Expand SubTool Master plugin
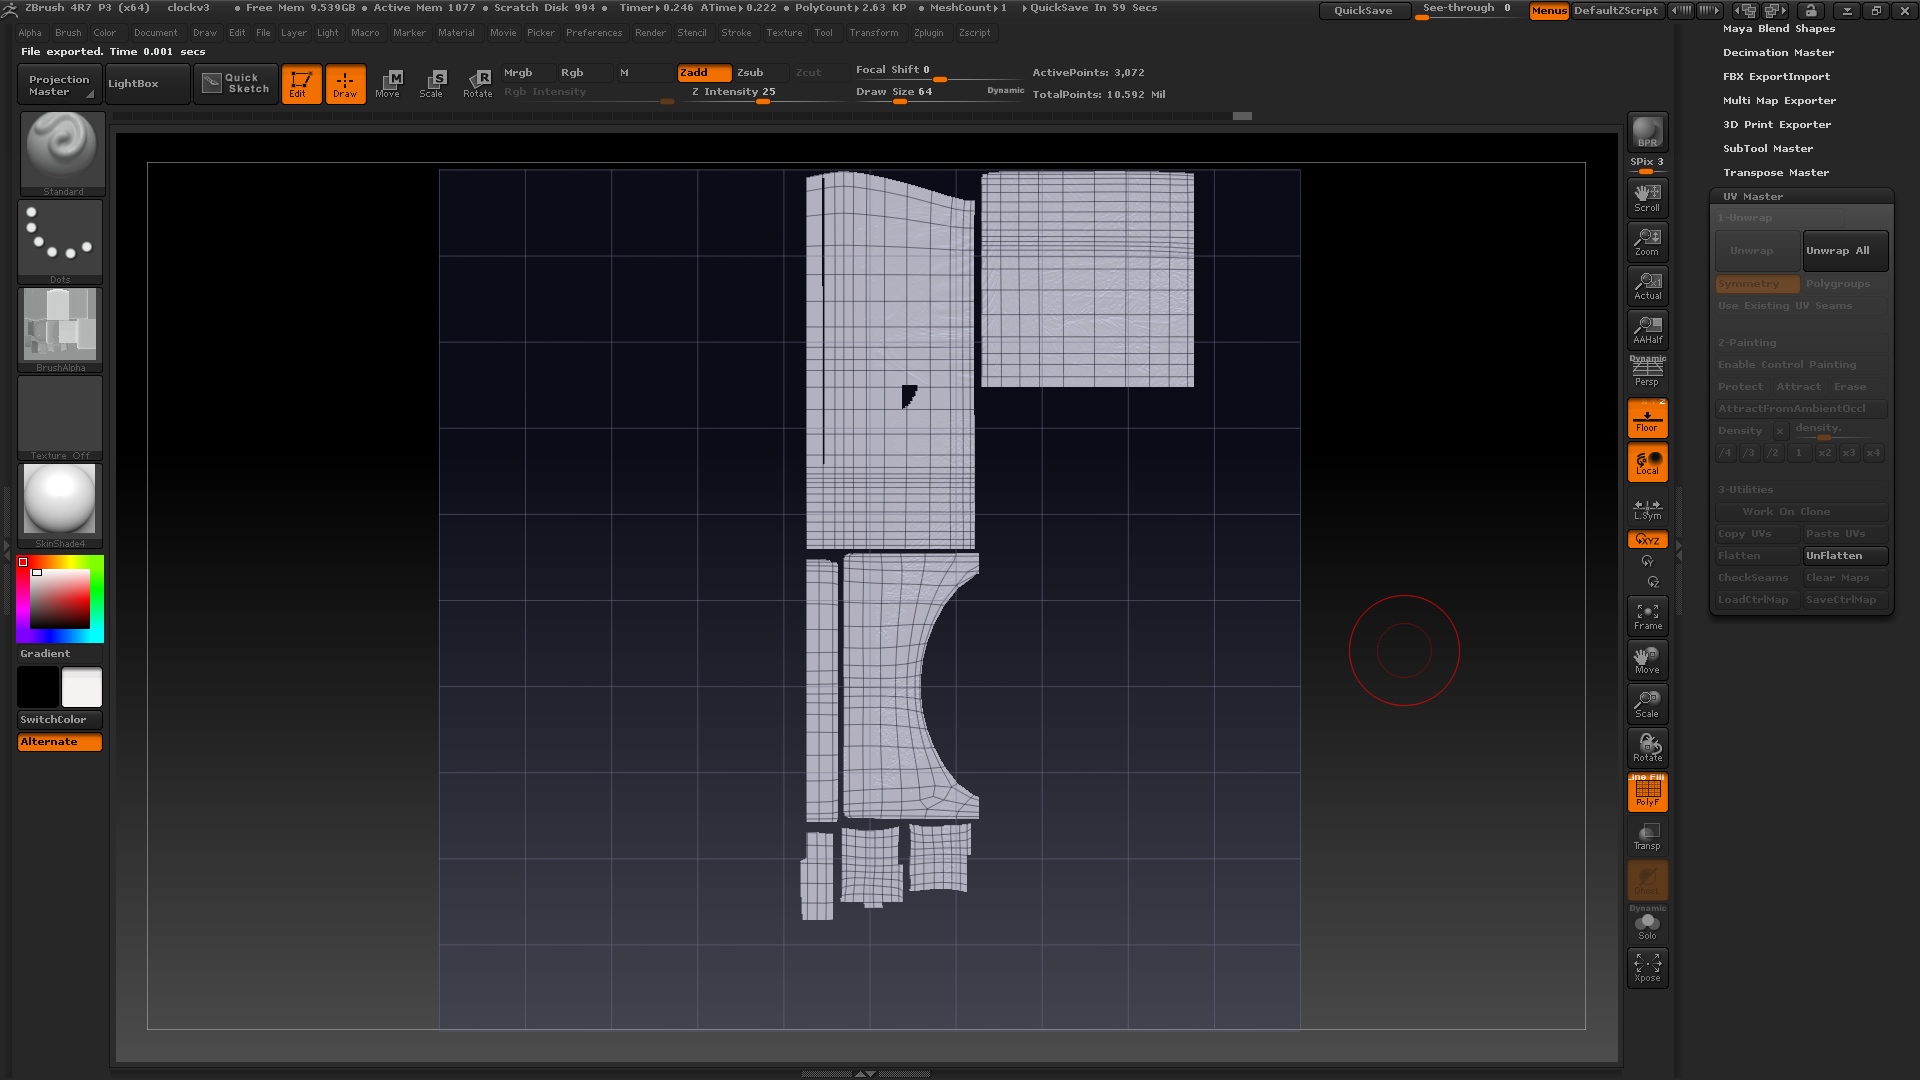 tap(1767, 149)
